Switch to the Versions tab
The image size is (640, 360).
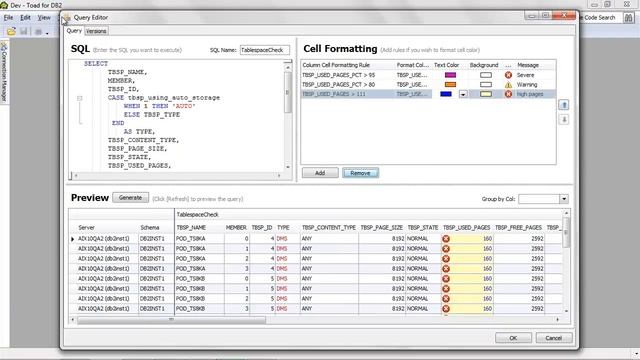coord(96,31)
